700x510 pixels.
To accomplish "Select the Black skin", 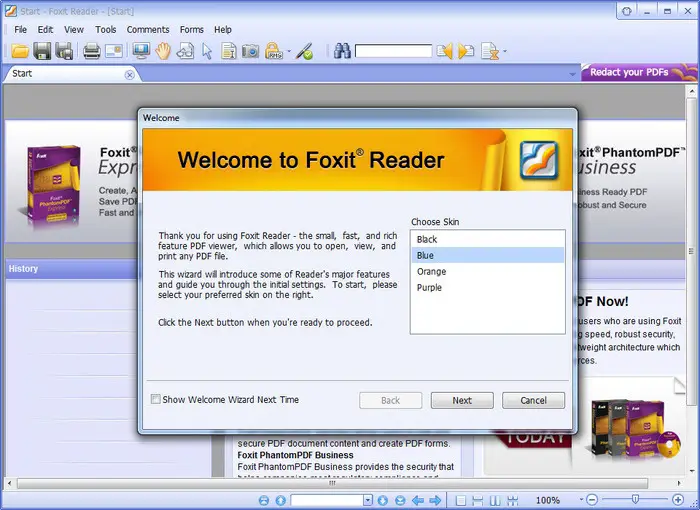I will [x=488, y=239].
